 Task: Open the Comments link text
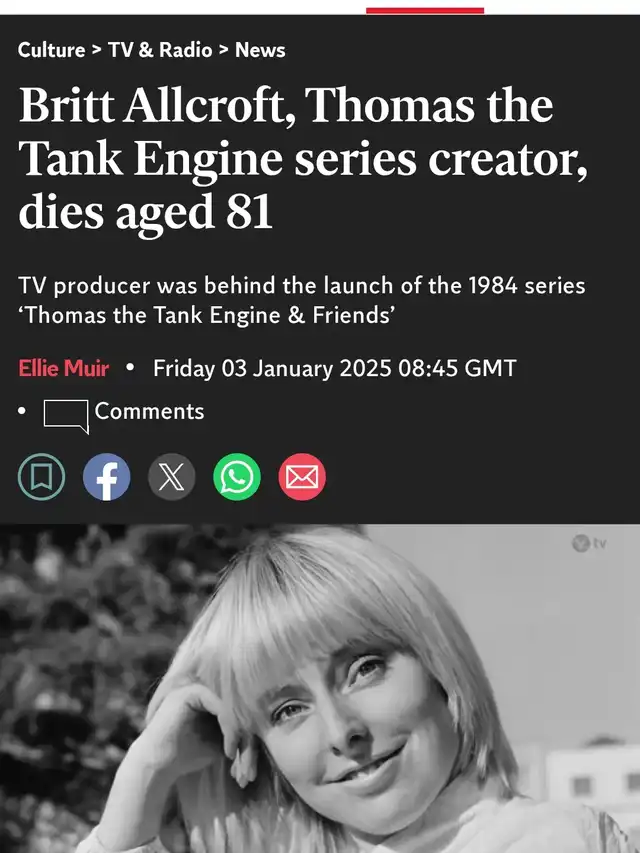coord(149,411)
